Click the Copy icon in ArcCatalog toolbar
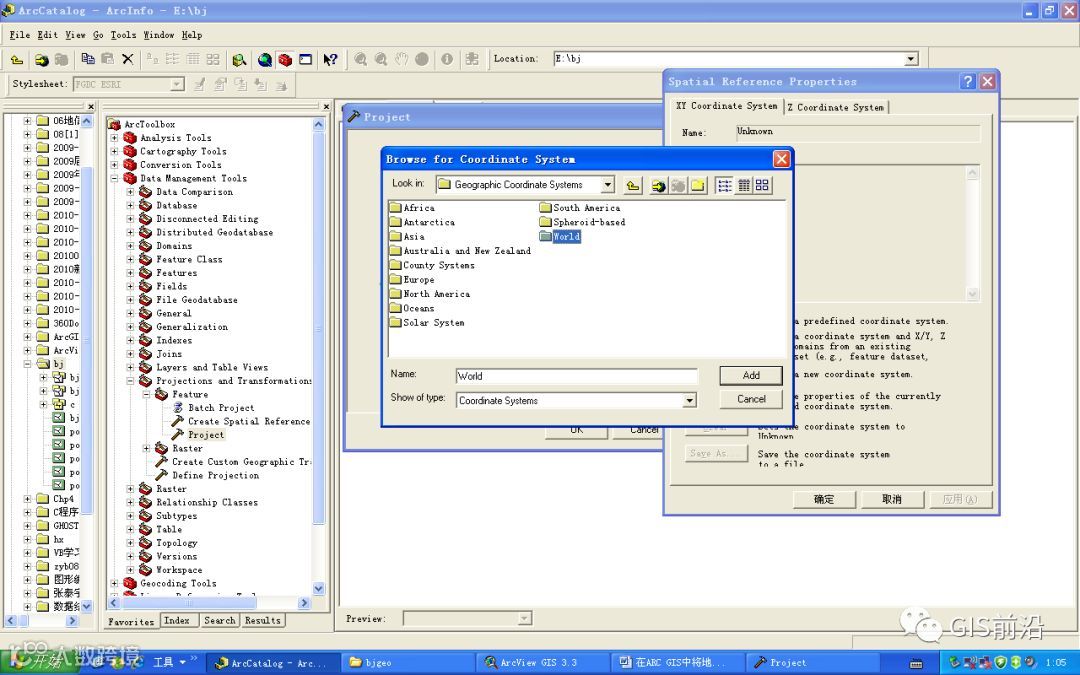The image size is (1080, 675). [x=87, y=59]
